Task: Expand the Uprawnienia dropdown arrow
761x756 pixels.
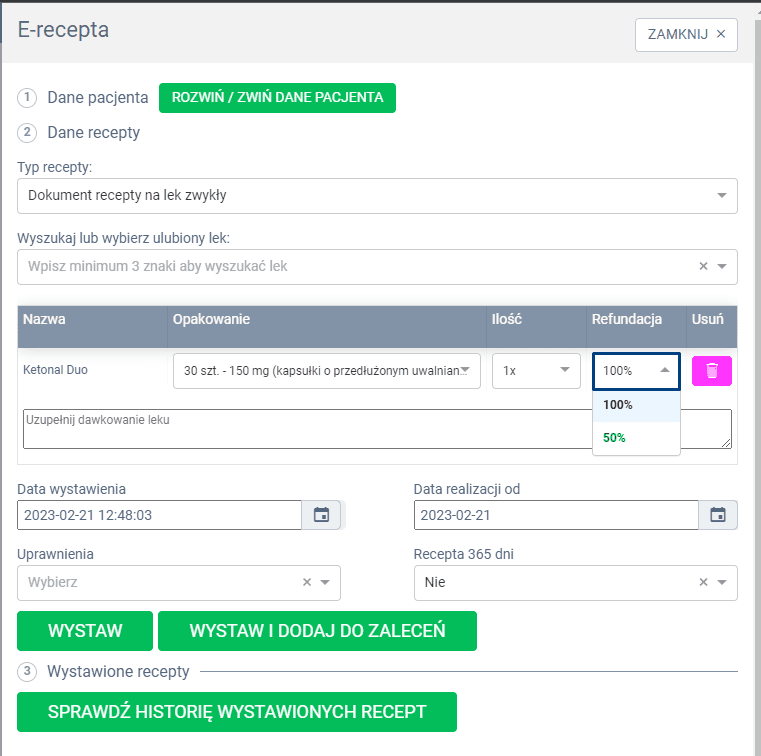Action: click(x=325, y=582)
